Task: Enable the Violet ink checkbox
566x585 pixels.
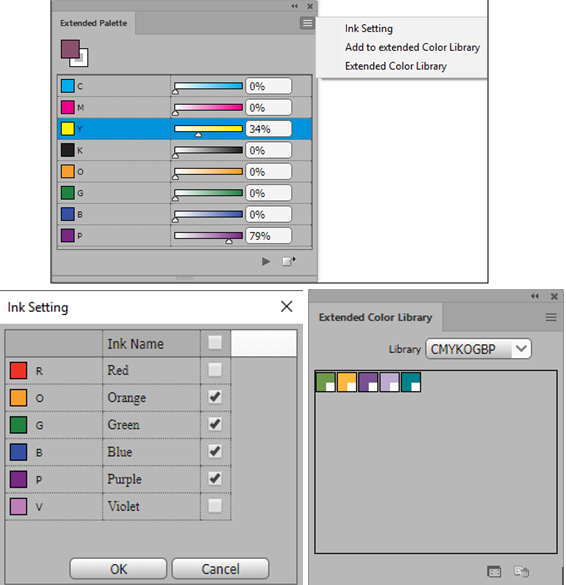Action: tap(215, 506)
